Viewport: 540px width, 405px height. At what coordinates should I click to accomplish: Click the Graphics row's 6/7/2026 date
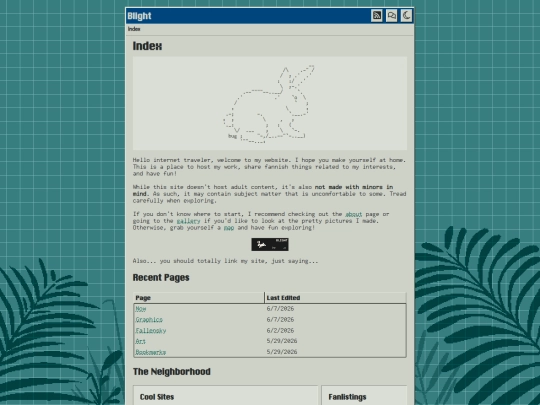point(280,320)
